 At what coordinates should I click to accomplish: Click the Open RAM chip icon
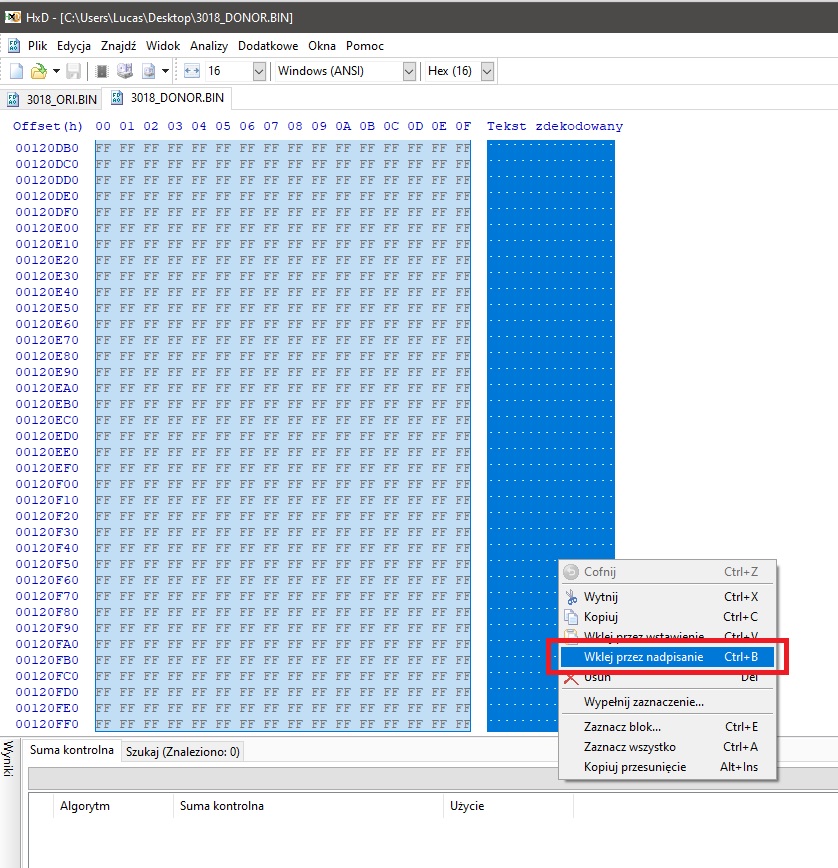102,71
